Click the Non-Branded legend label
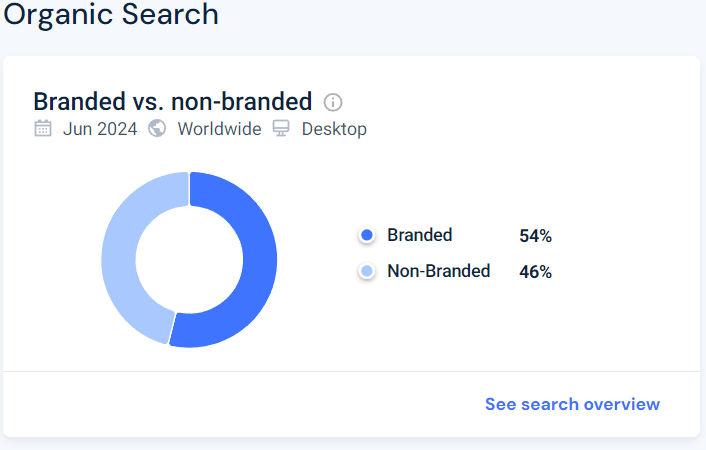706x450 pixels. tap(438, 271)
